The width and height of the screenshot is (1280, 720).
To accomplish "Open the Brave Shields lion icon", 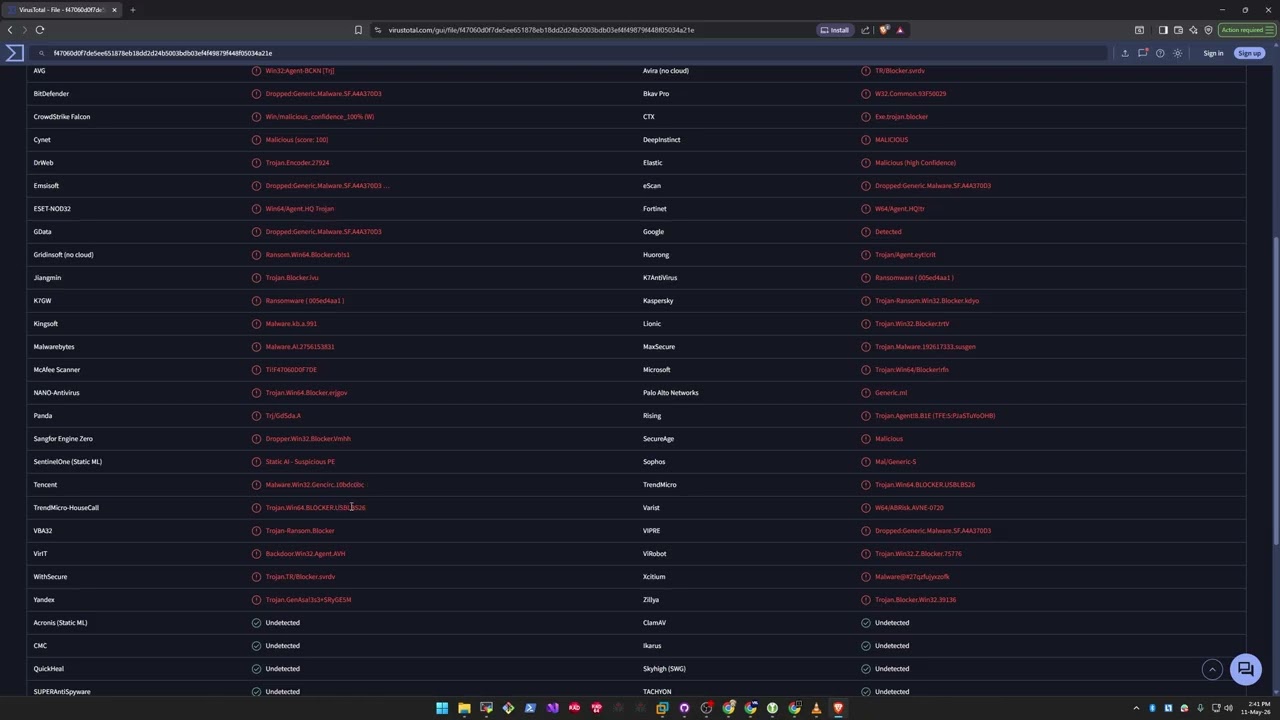I will [x=884, y=30].
